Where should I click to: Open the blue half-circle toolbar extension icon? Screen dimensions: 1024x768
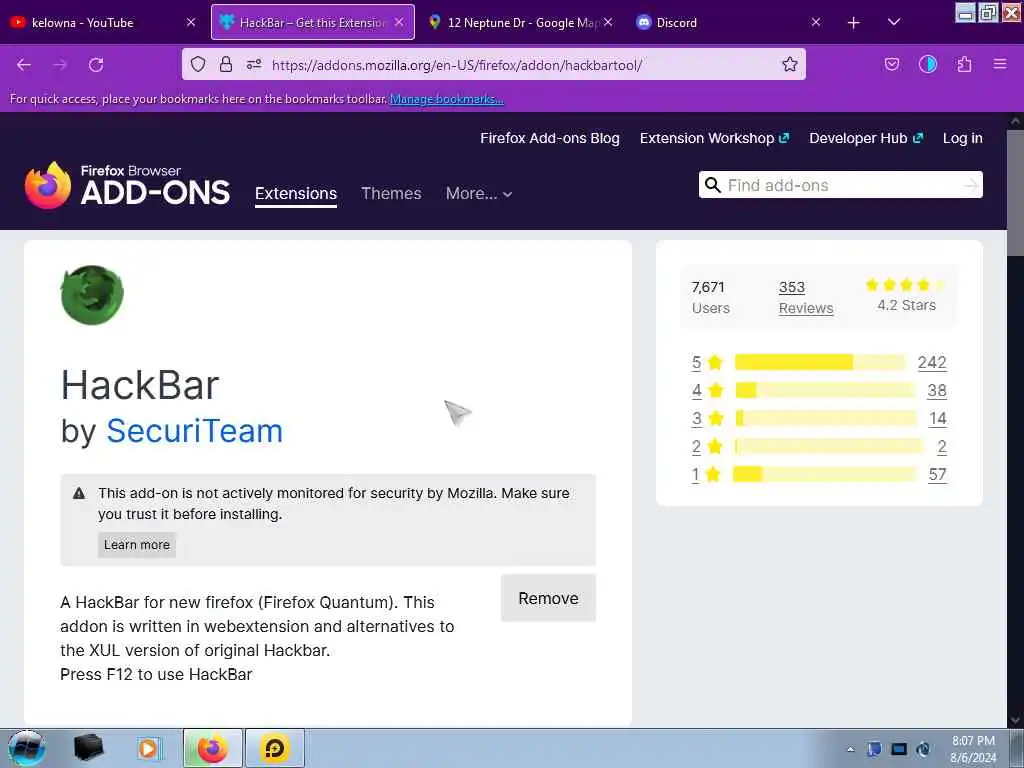(x=927, y=64)
